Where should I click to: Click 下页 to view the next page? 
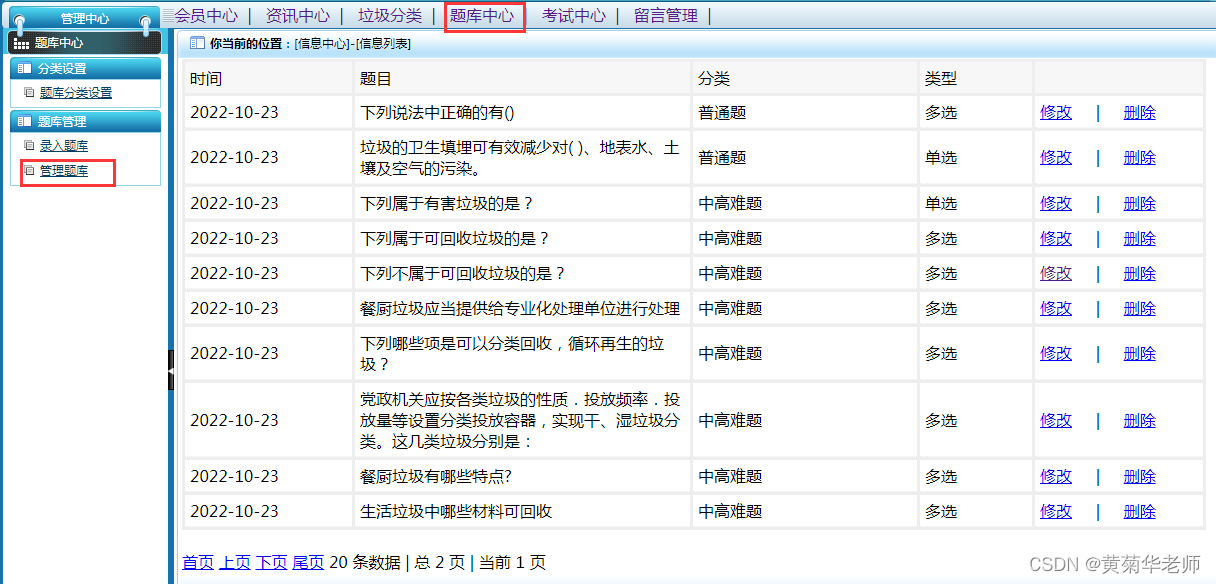click(270, 562)
